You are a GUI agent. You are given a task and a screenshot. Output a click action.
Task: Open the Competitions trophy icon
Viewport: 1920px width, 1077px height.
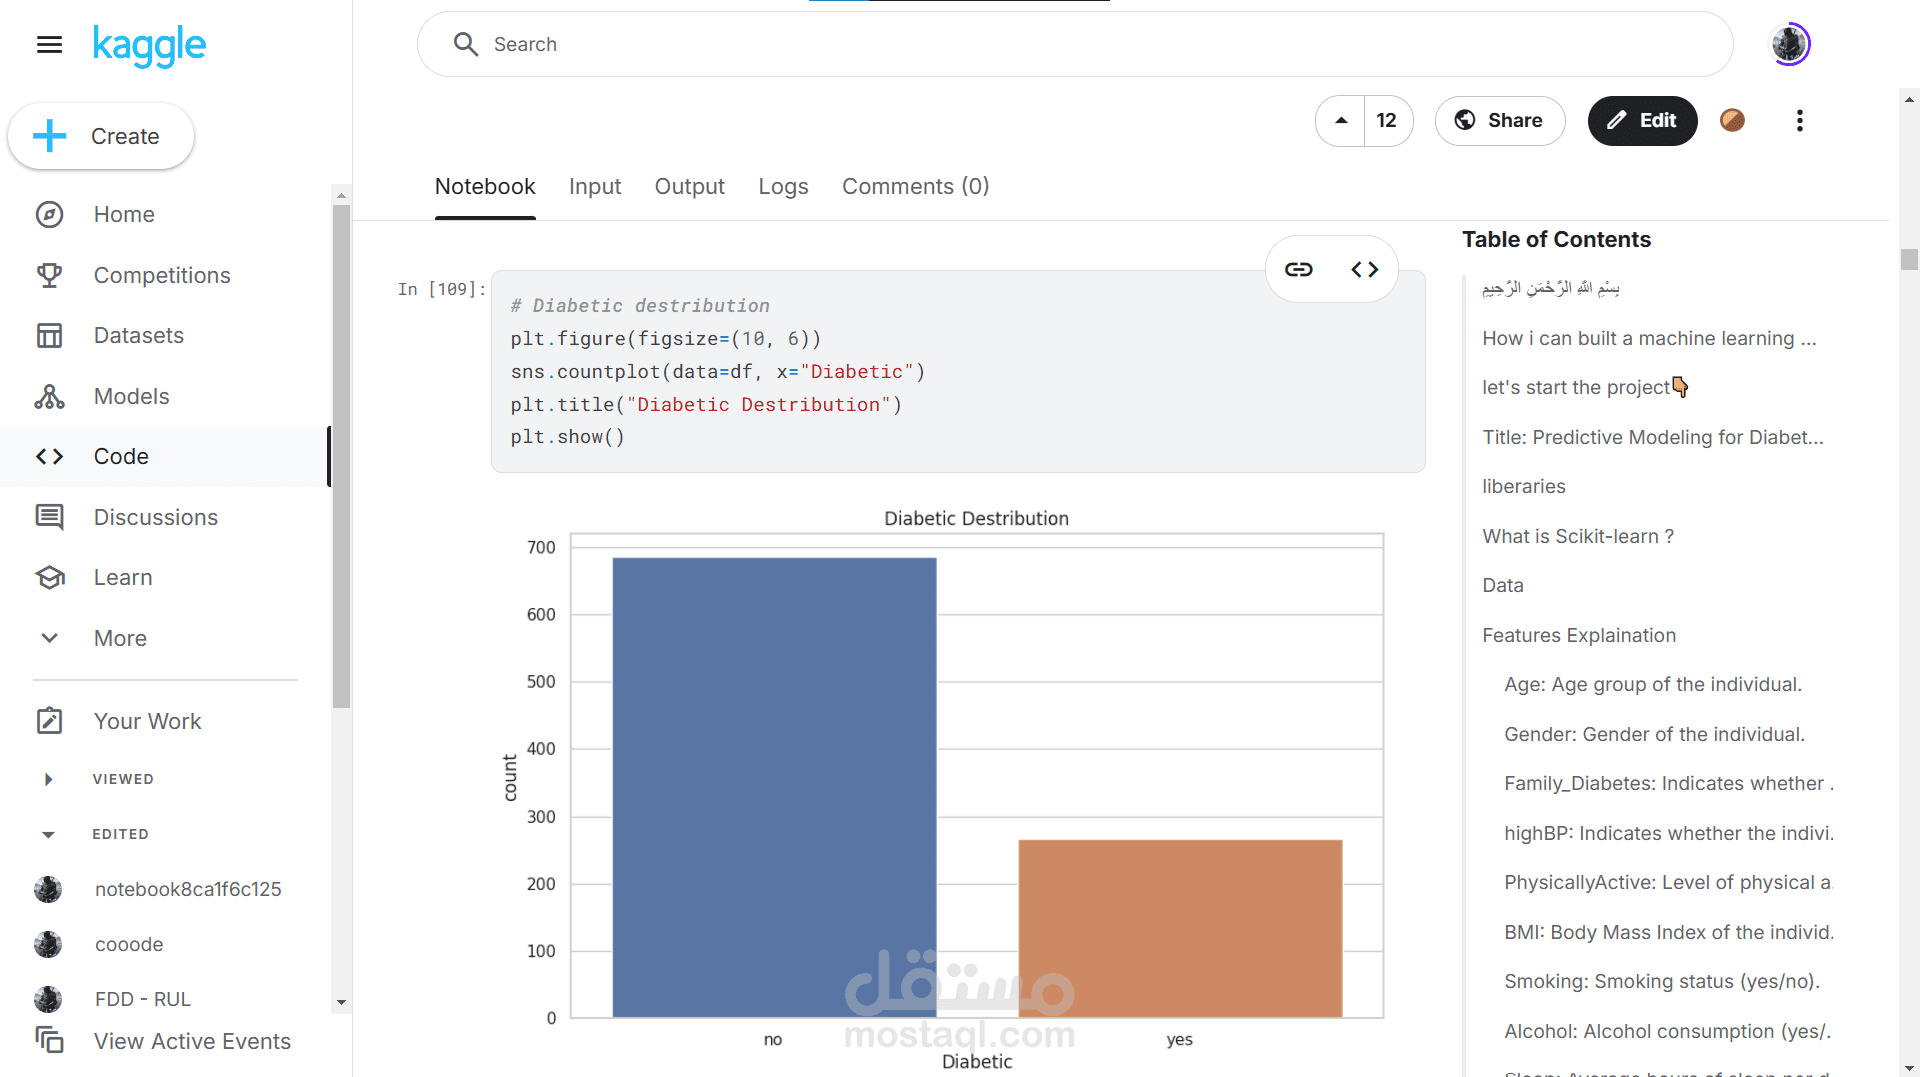click(49, 275)
